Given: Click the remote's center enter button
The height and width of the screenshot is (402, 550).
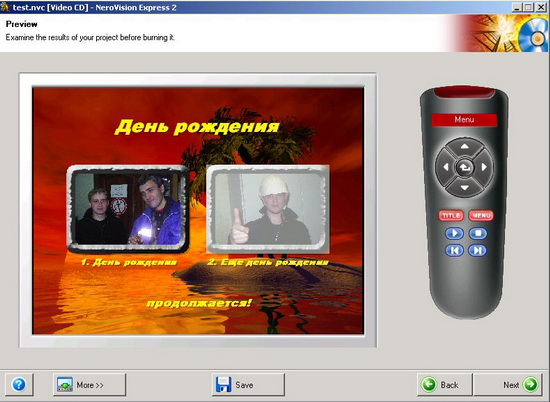Looking at the screenshot, I should [x=464, y=168].
